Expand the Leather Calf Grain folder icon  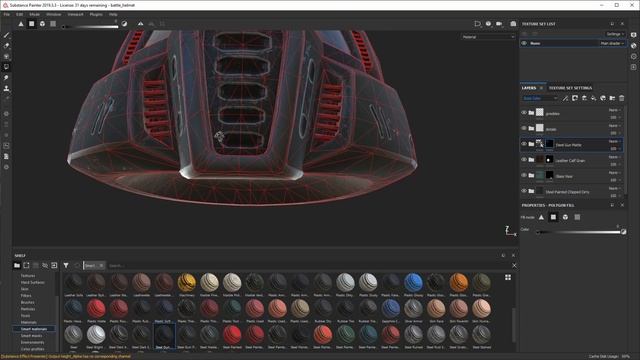click(x=531, y=160)
